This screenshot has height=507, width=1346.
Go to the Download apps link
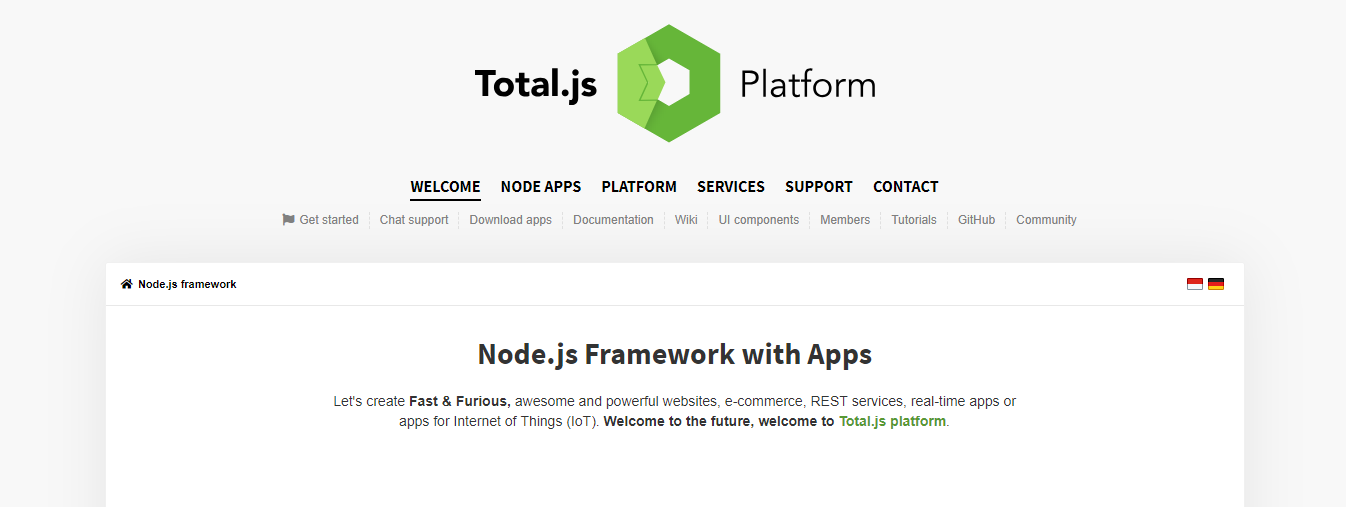coord(511,220)
